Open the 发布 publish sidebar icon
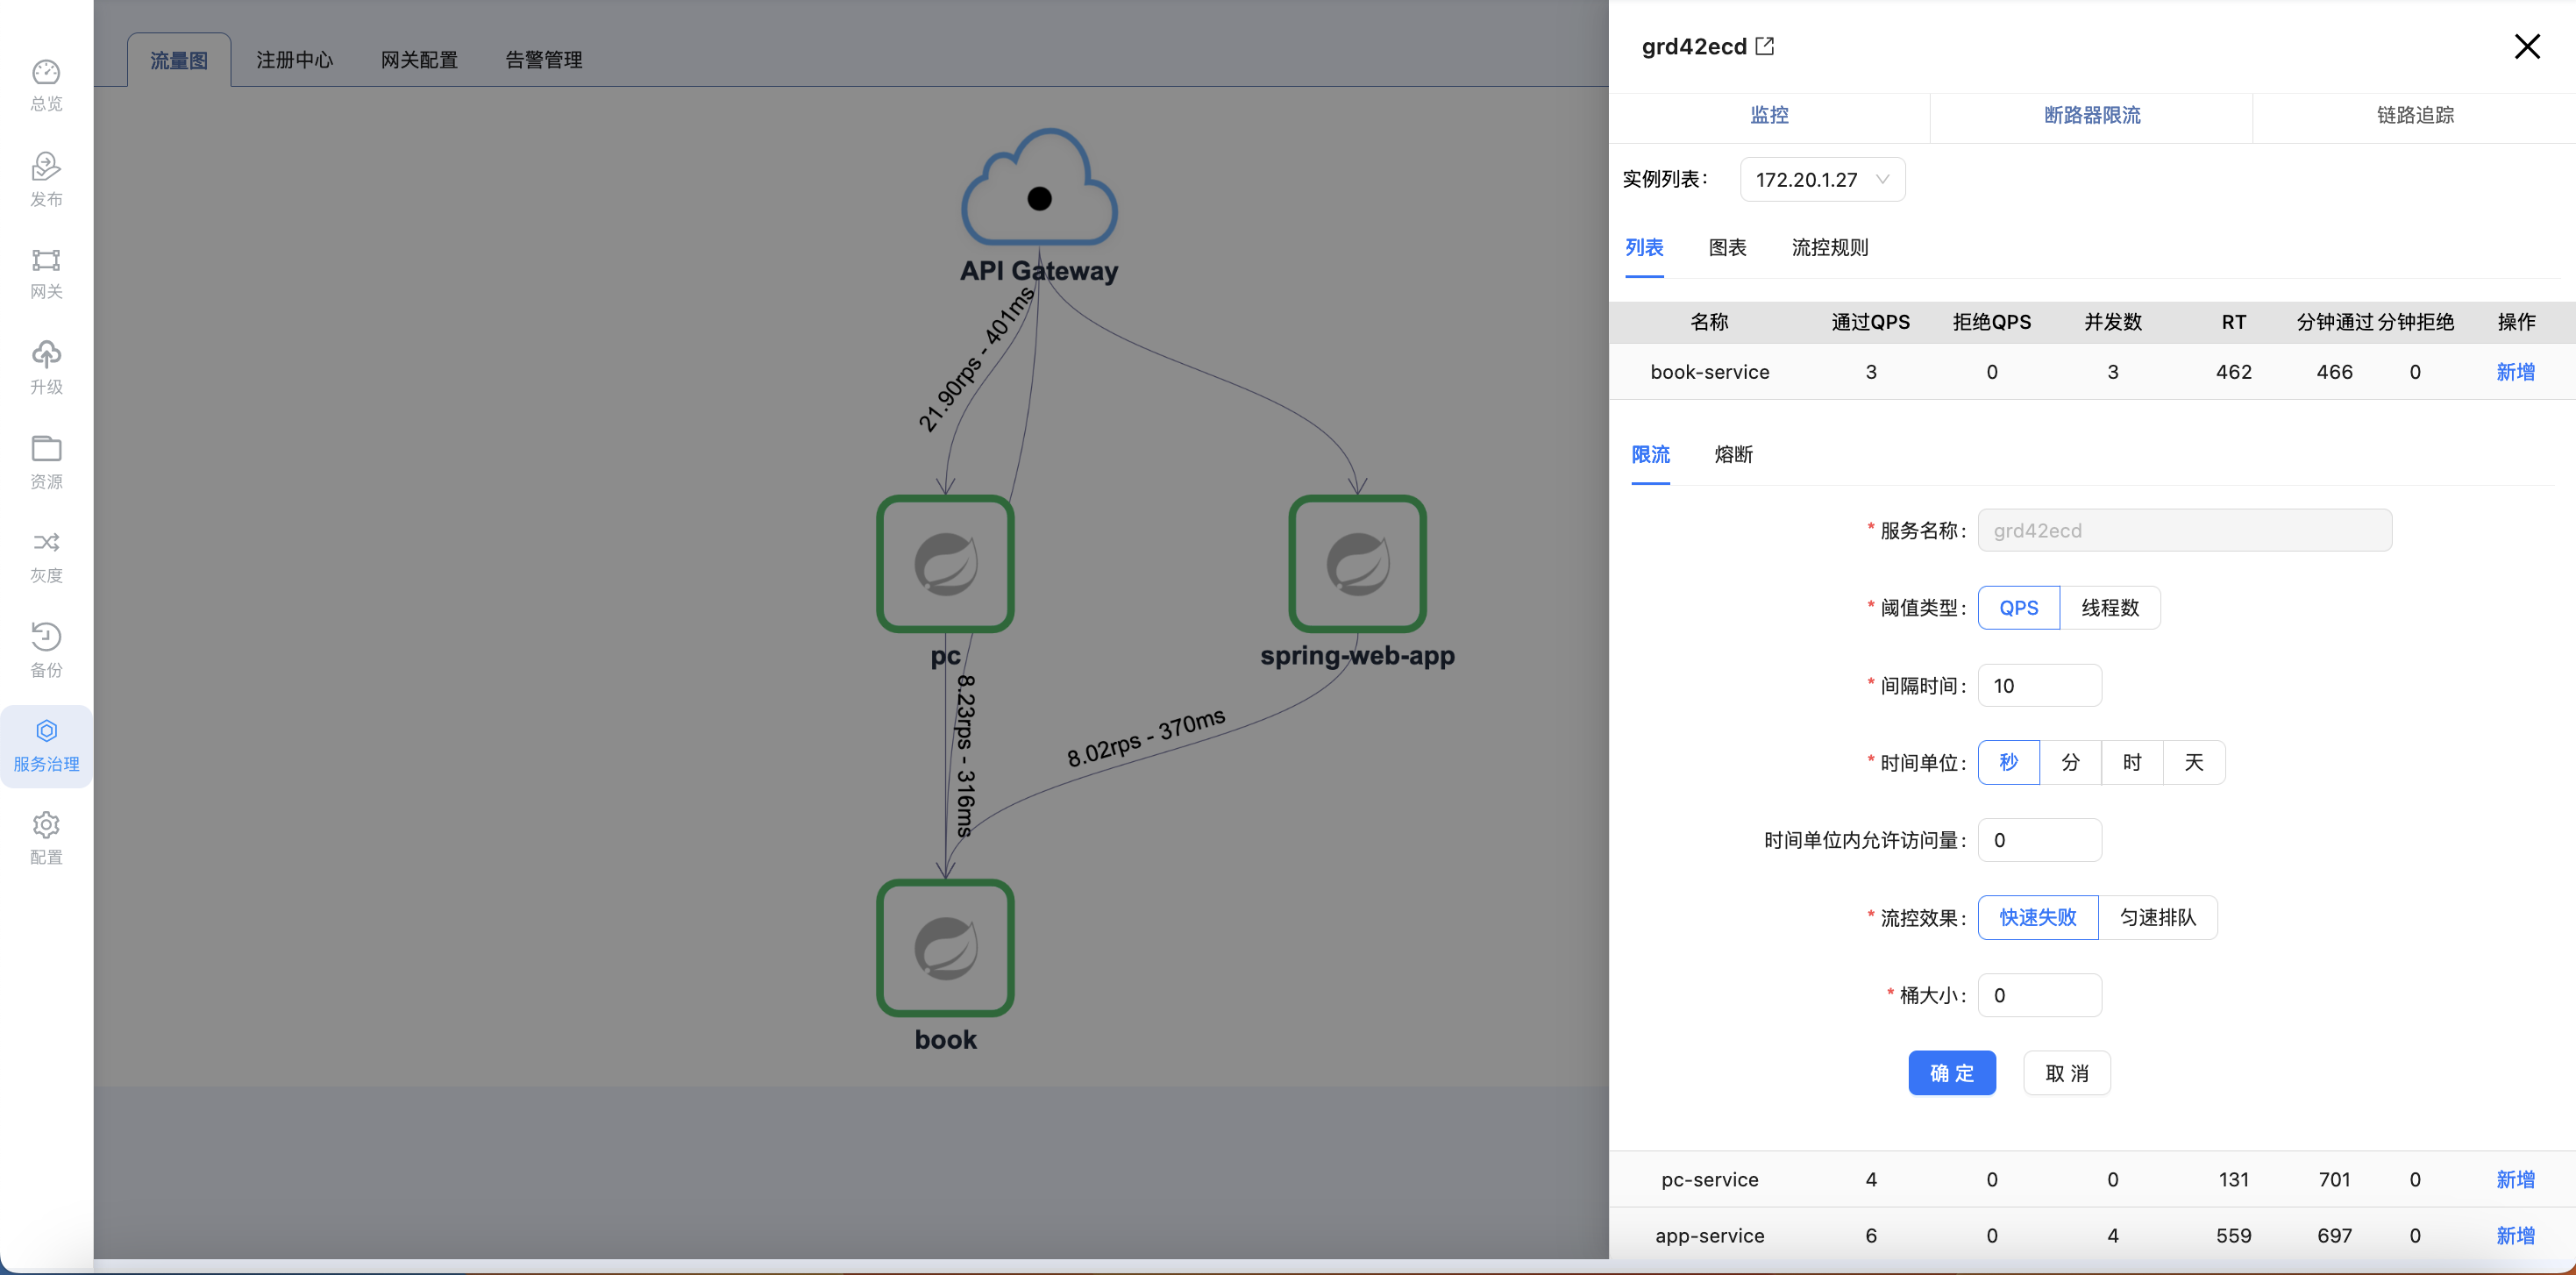The image size is (2576, 1275). pyautogui.click(x=46, y=179)
